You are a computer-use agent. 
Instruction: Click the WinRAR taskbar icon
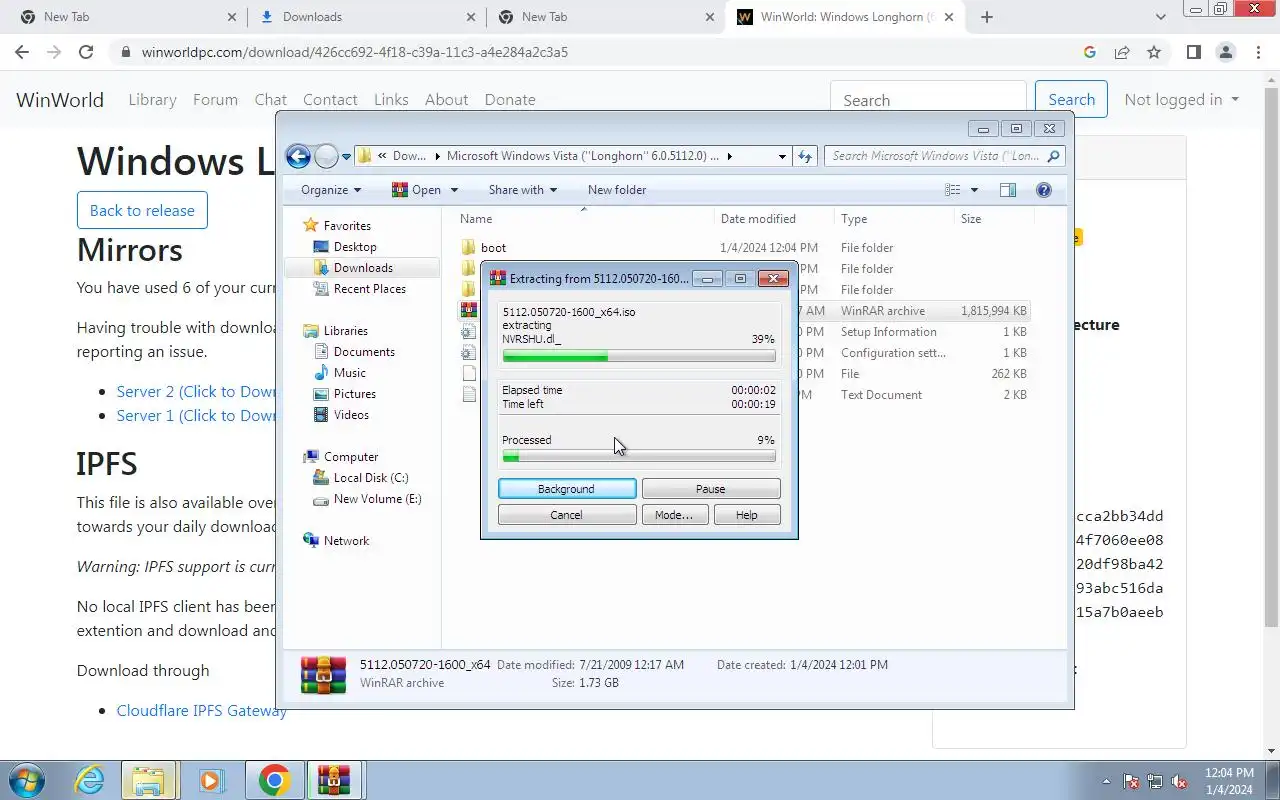(334, 780)
